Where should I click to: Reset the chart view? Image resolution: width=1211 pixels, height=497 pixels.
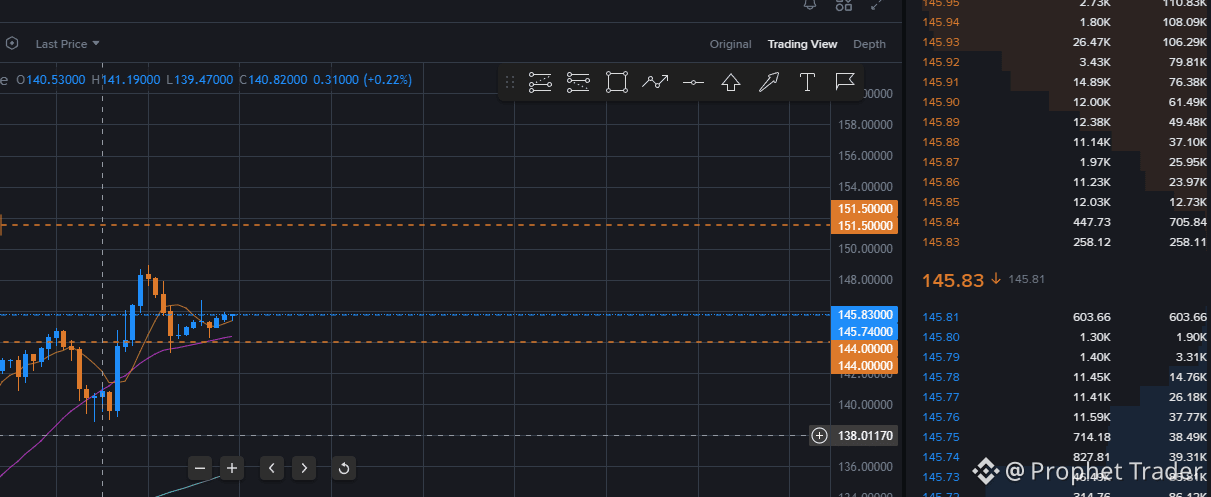coord(344,467)
